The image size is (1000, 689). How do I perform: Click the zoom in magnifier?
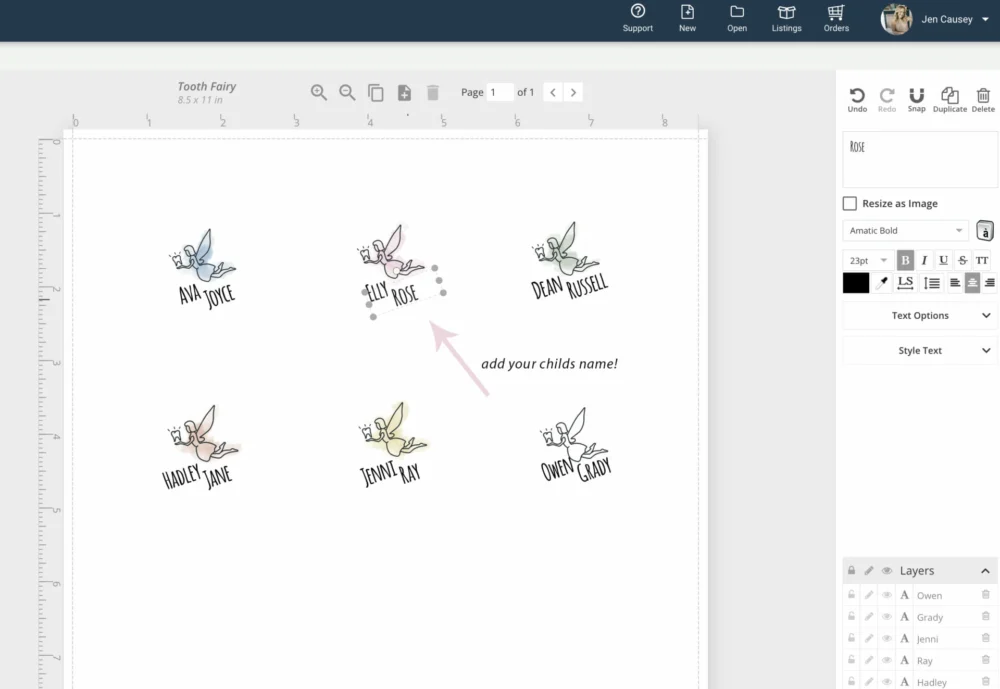[x=319, y=92]
